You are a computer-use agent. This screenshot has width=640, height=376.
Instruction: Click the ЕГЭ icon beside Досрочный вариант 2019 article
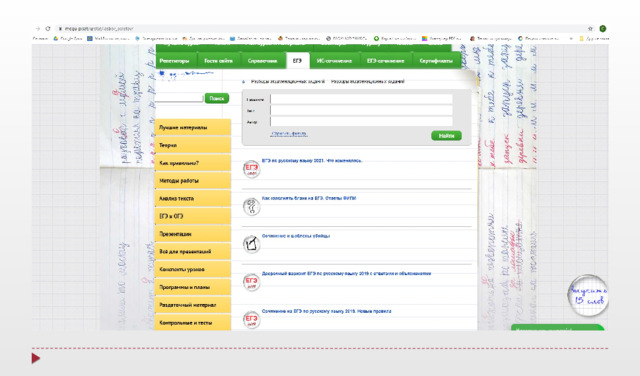pyautogui.click(x=251, y=282)
